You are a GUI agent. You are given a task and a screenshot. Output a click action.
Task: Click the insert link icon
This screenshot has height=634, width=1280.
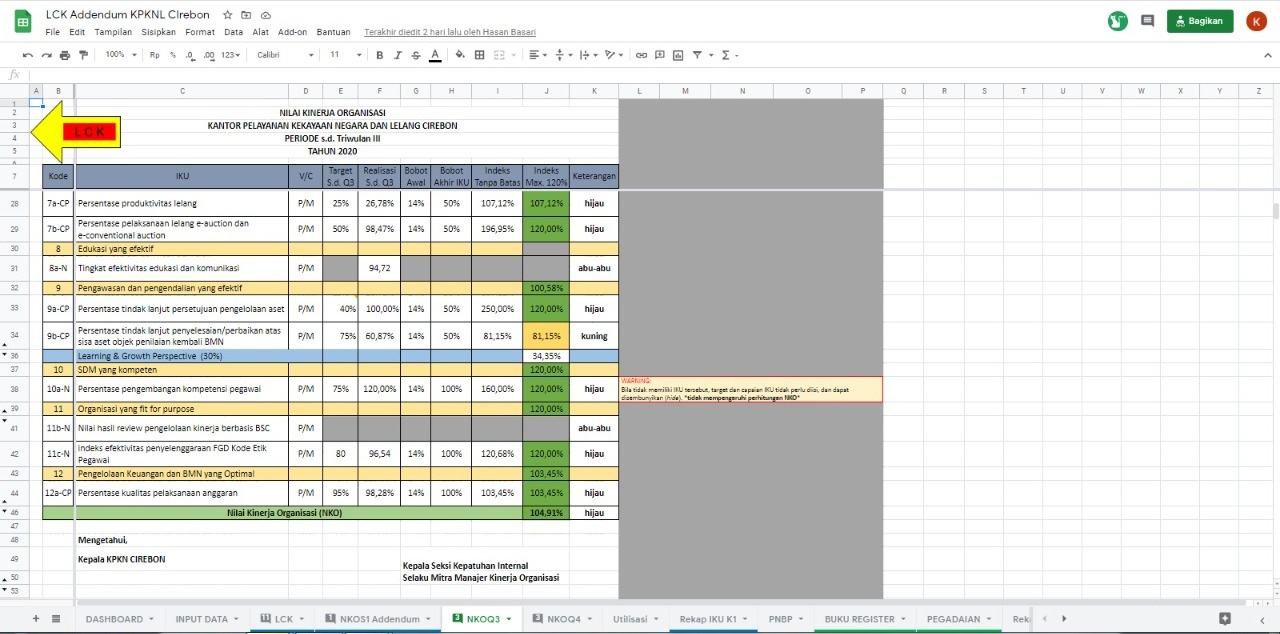642,55
